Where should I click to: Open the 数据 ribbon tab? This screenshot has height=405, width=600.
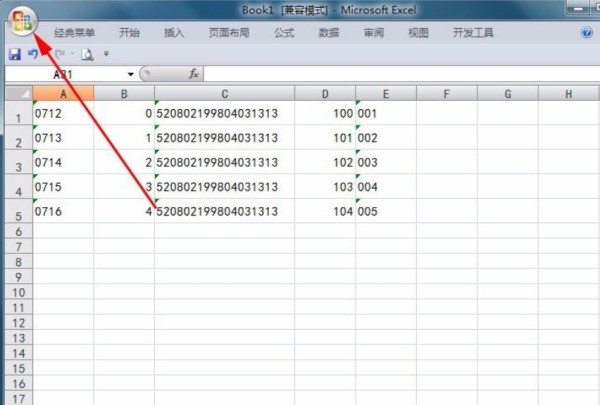click(329, 33)
